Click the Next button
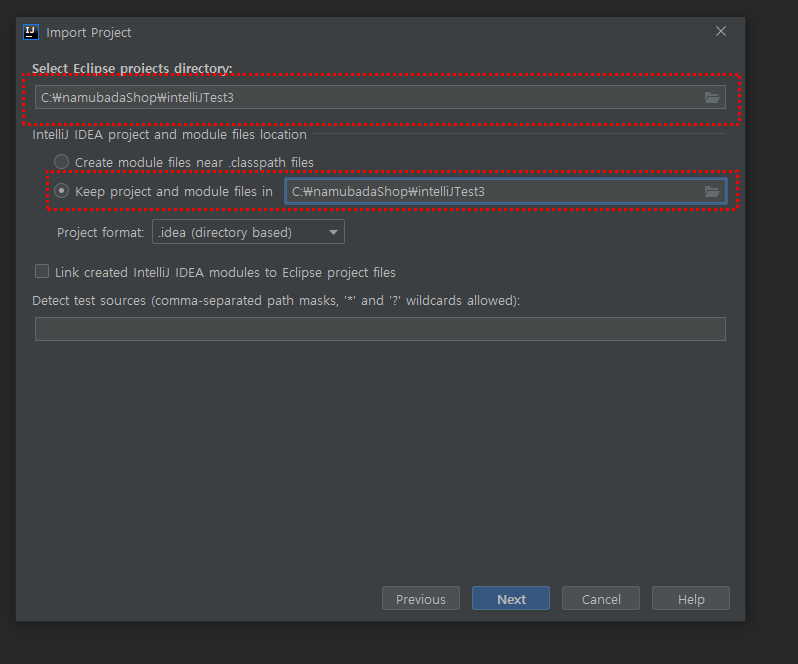 coord(511,598)
